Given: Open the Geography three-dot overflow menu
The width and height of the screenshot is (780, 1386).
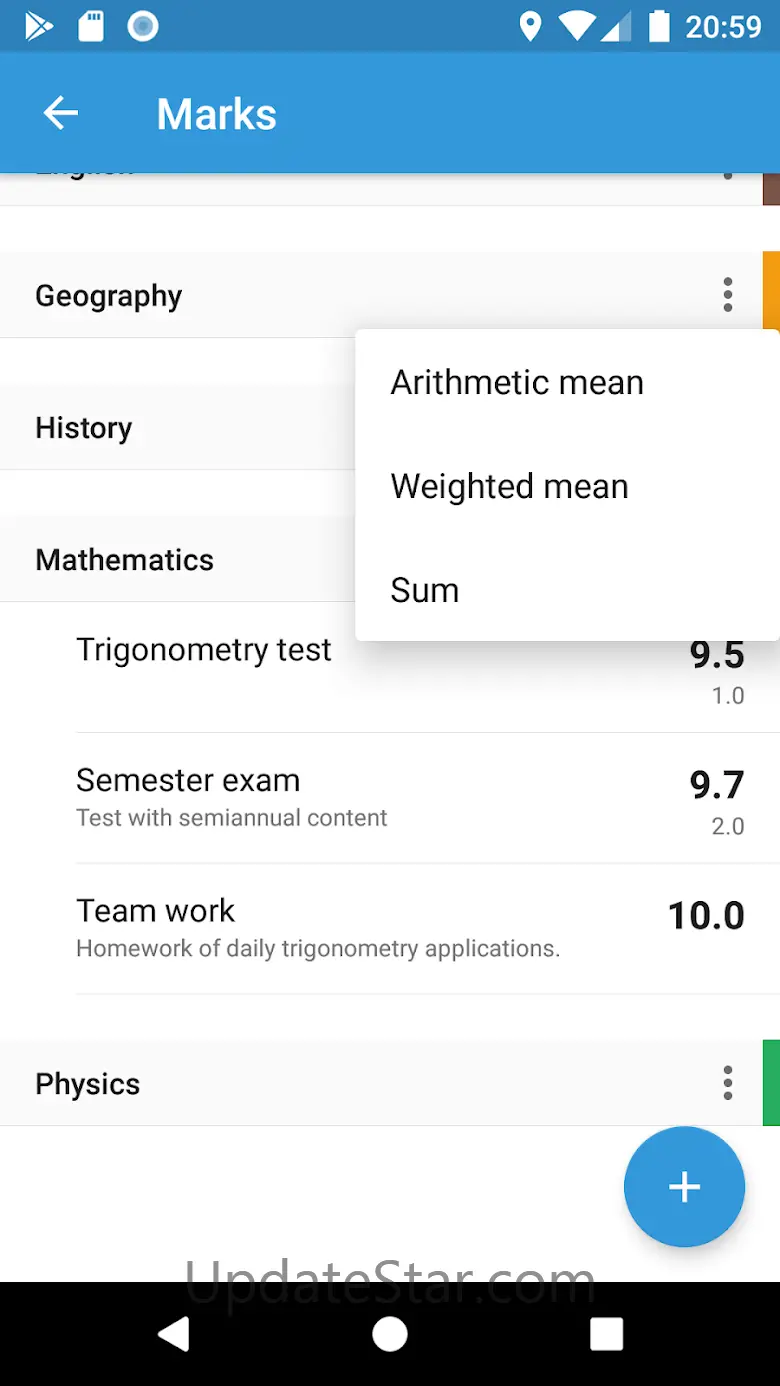Looking at the screenshot, I should (x=728, y=295).
